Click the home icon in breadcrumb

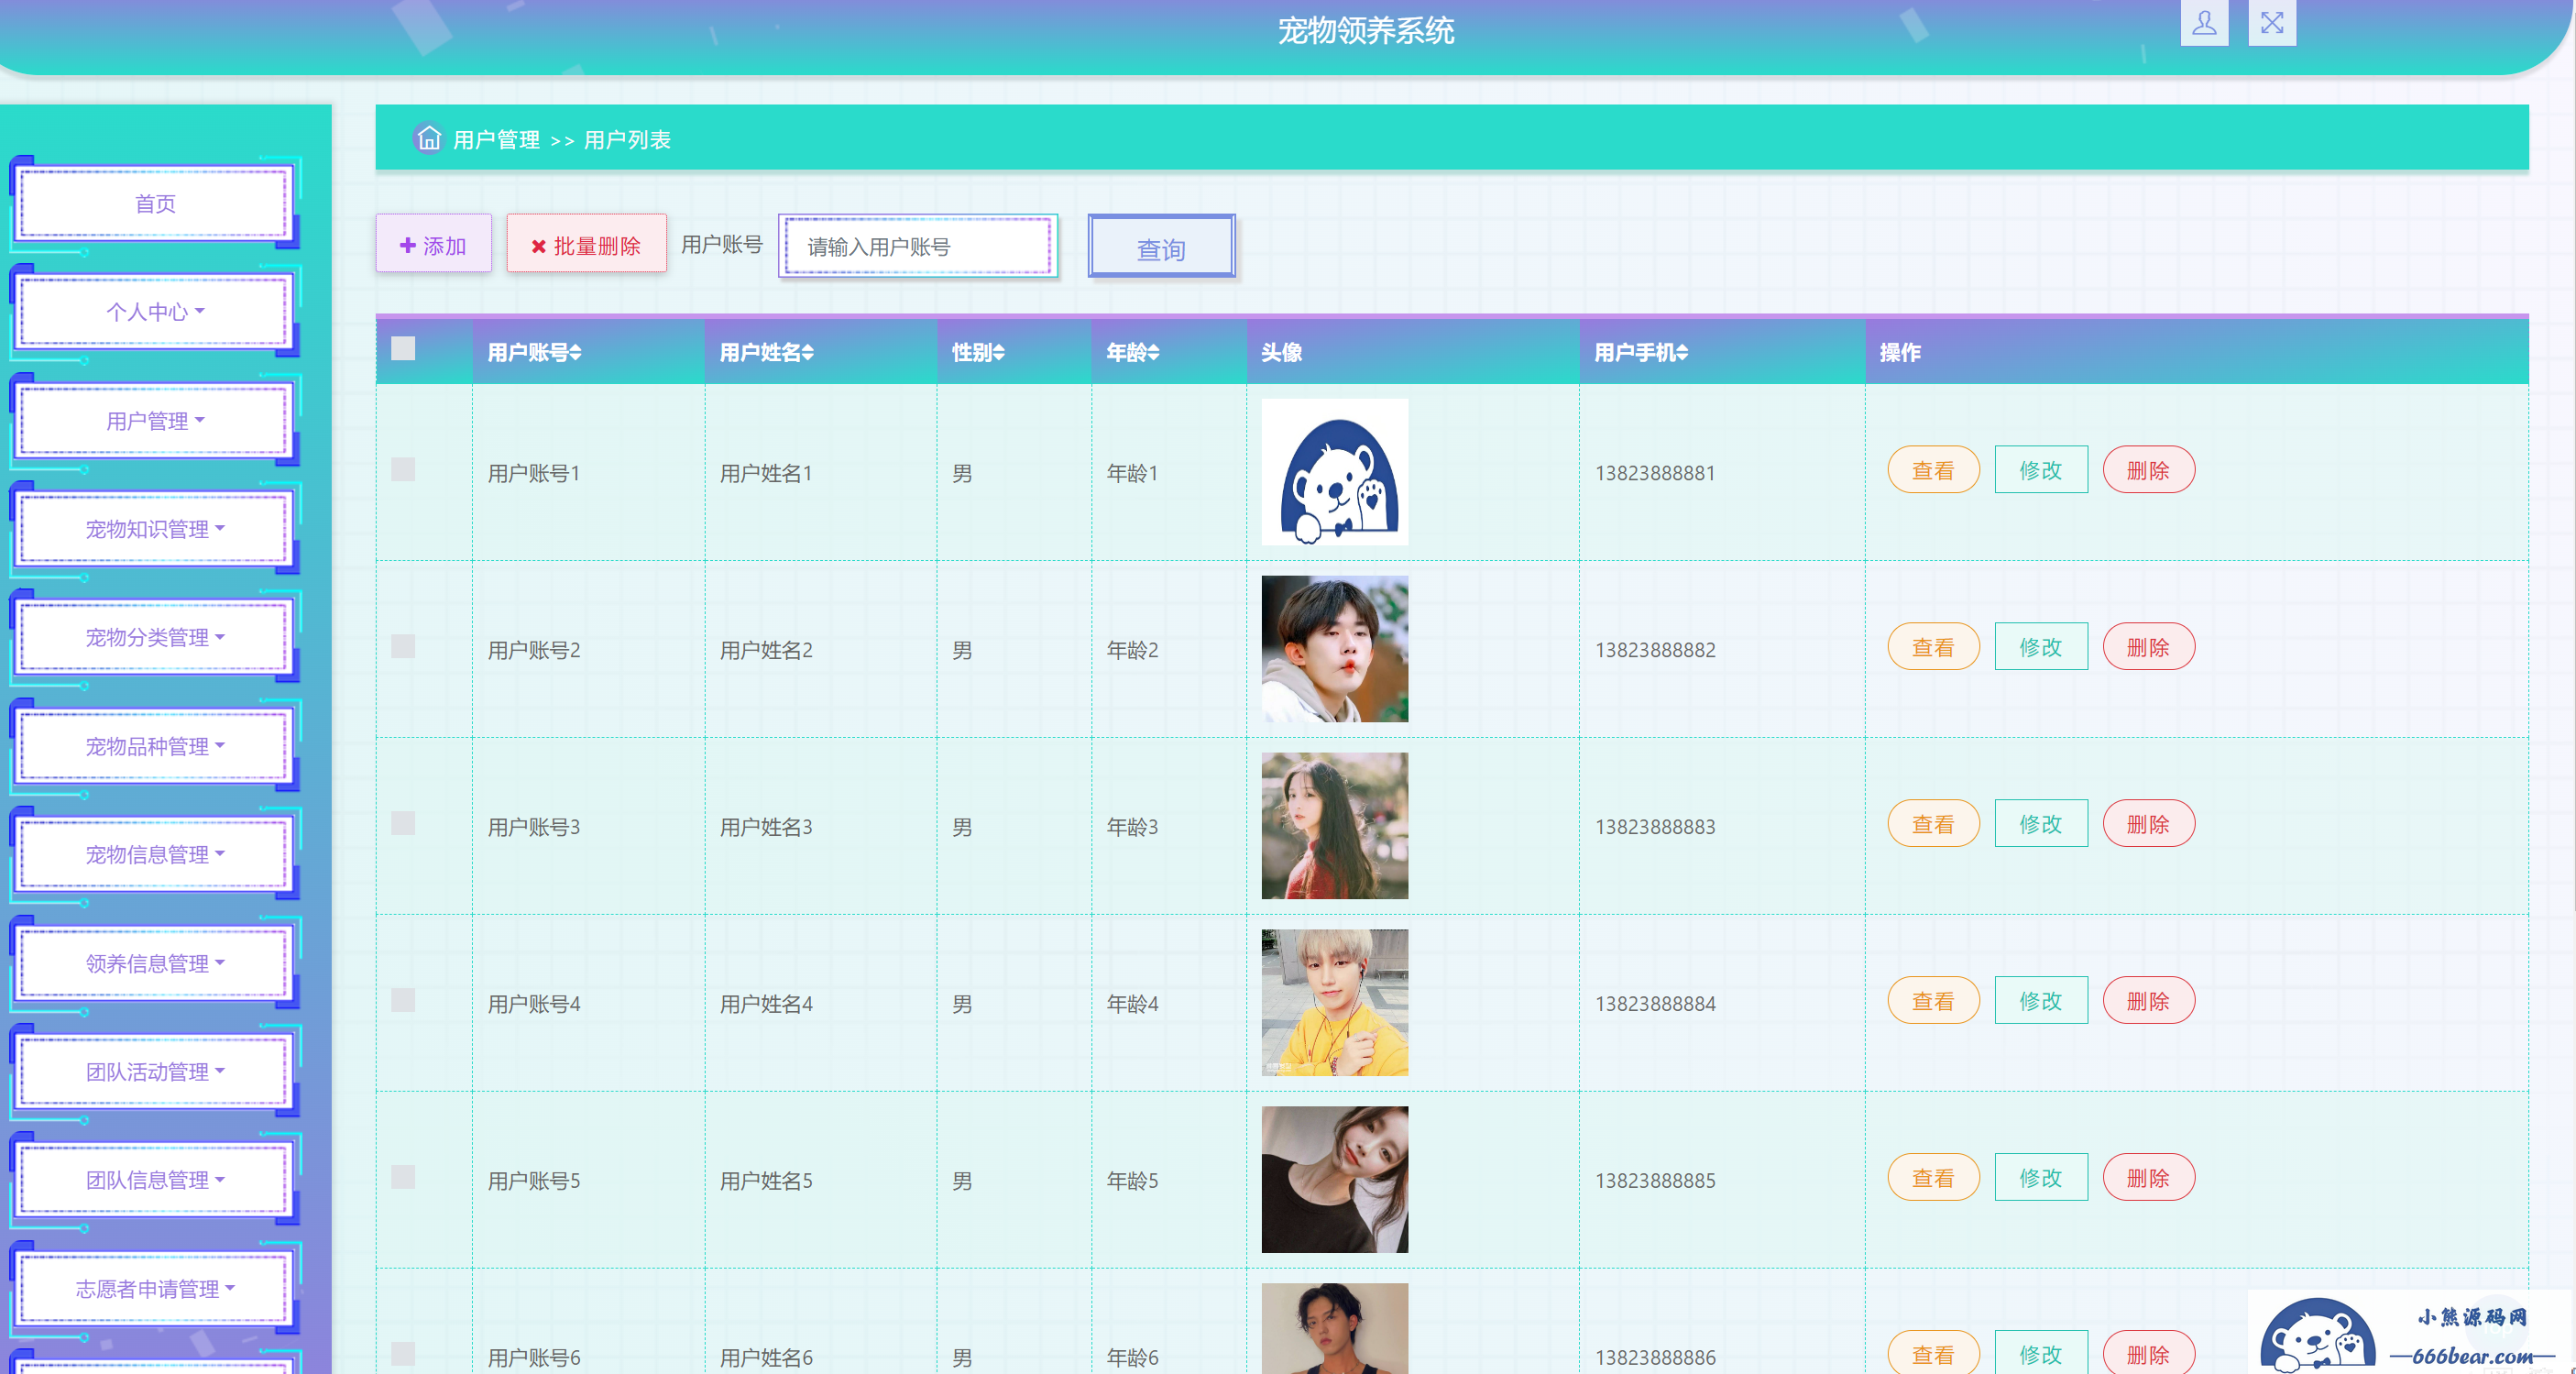tap(429, 138)
